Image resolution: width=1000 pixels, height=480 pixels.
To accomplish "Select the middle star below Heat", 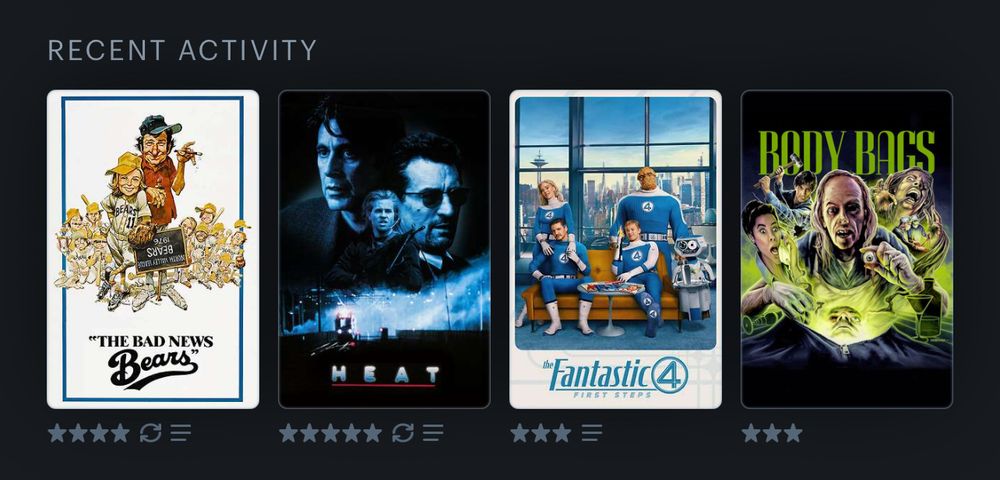I will point(330,433).
